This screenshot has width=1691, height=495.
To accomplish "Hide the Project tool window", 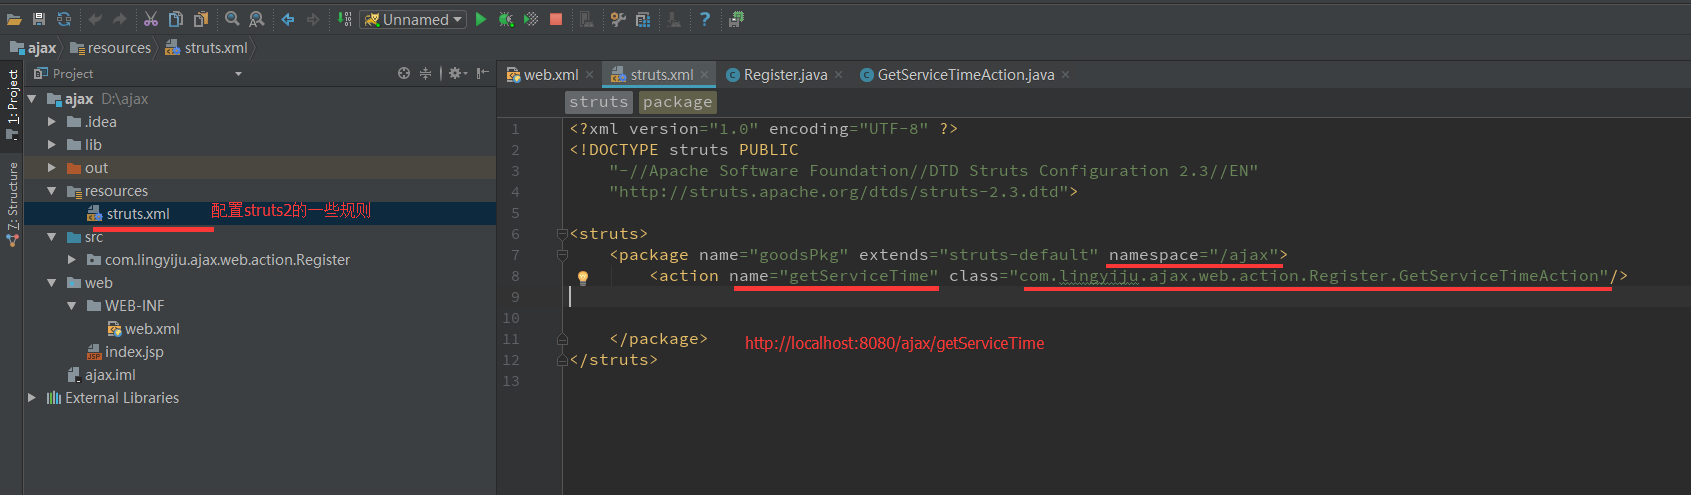I will (482, 73).
